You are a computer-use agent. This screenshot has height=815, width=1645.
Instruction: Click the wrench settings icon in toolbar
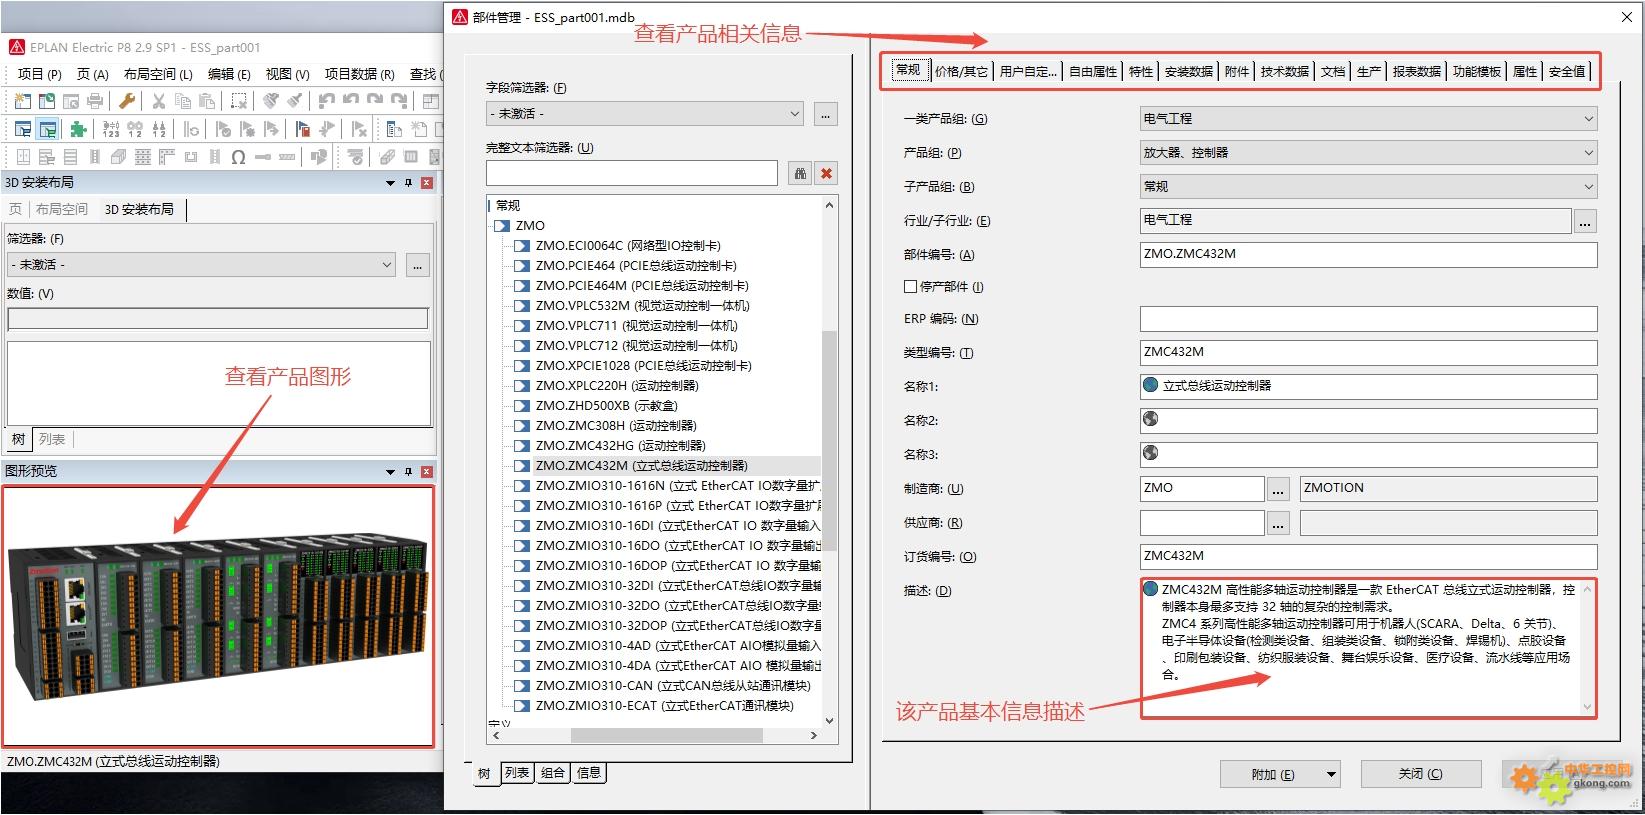[127, 101]
